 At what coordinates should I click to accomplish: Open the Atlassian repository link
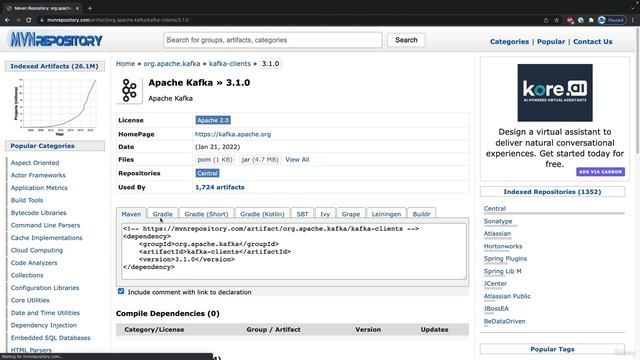497,233
